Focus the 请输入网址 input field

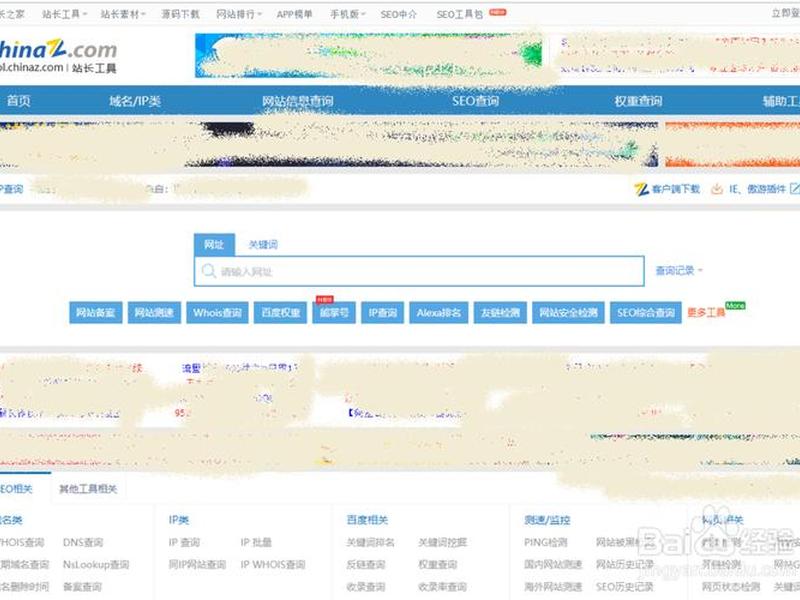click(x=419, y=271)
